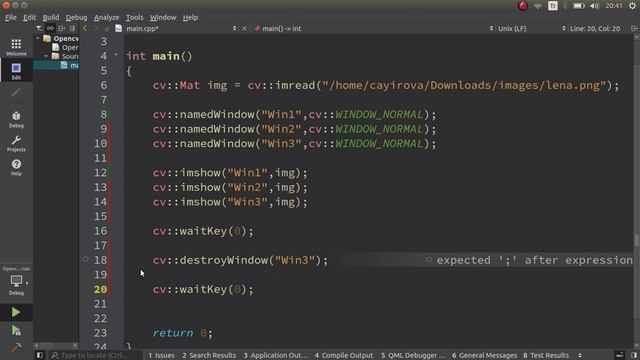Open the Help menu
The height and width of the screenshot is (360, 640).
(190, 17)
